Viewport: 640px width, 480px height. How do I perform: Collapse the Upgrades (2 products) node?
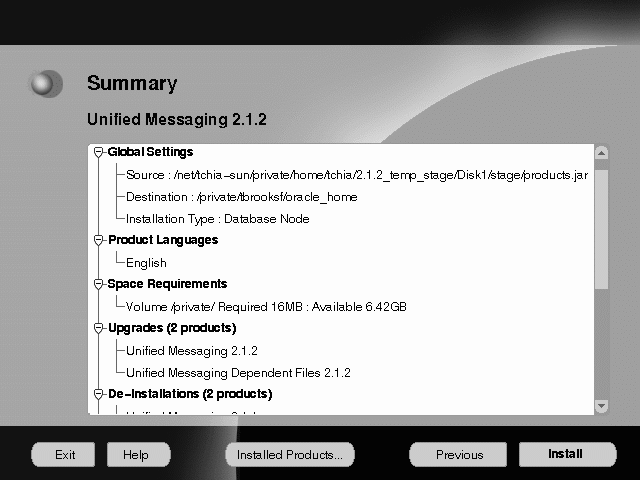(x=98, y=328)
